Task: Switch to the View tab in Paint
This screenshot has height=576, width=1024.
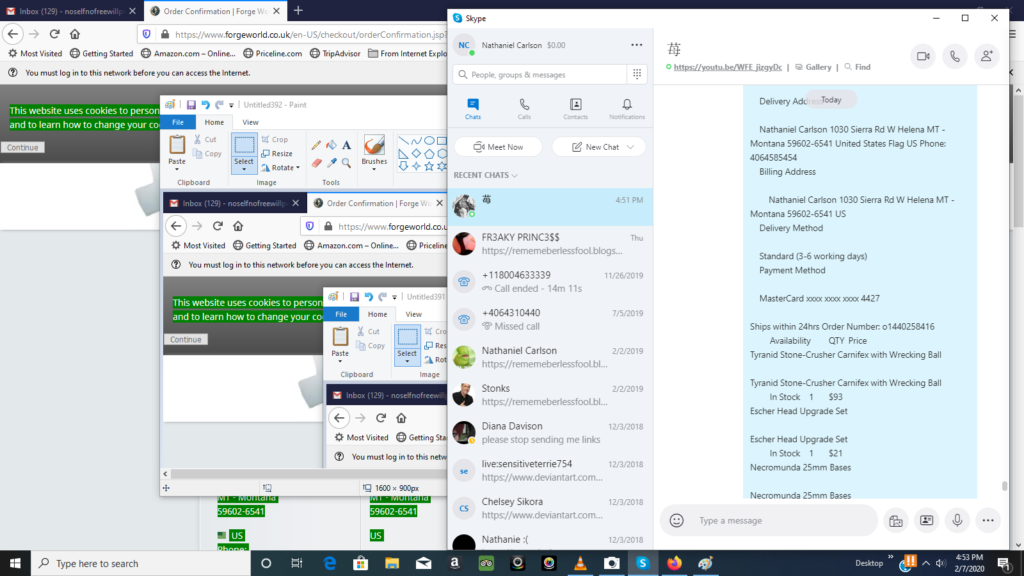Action: click(250, 122)
